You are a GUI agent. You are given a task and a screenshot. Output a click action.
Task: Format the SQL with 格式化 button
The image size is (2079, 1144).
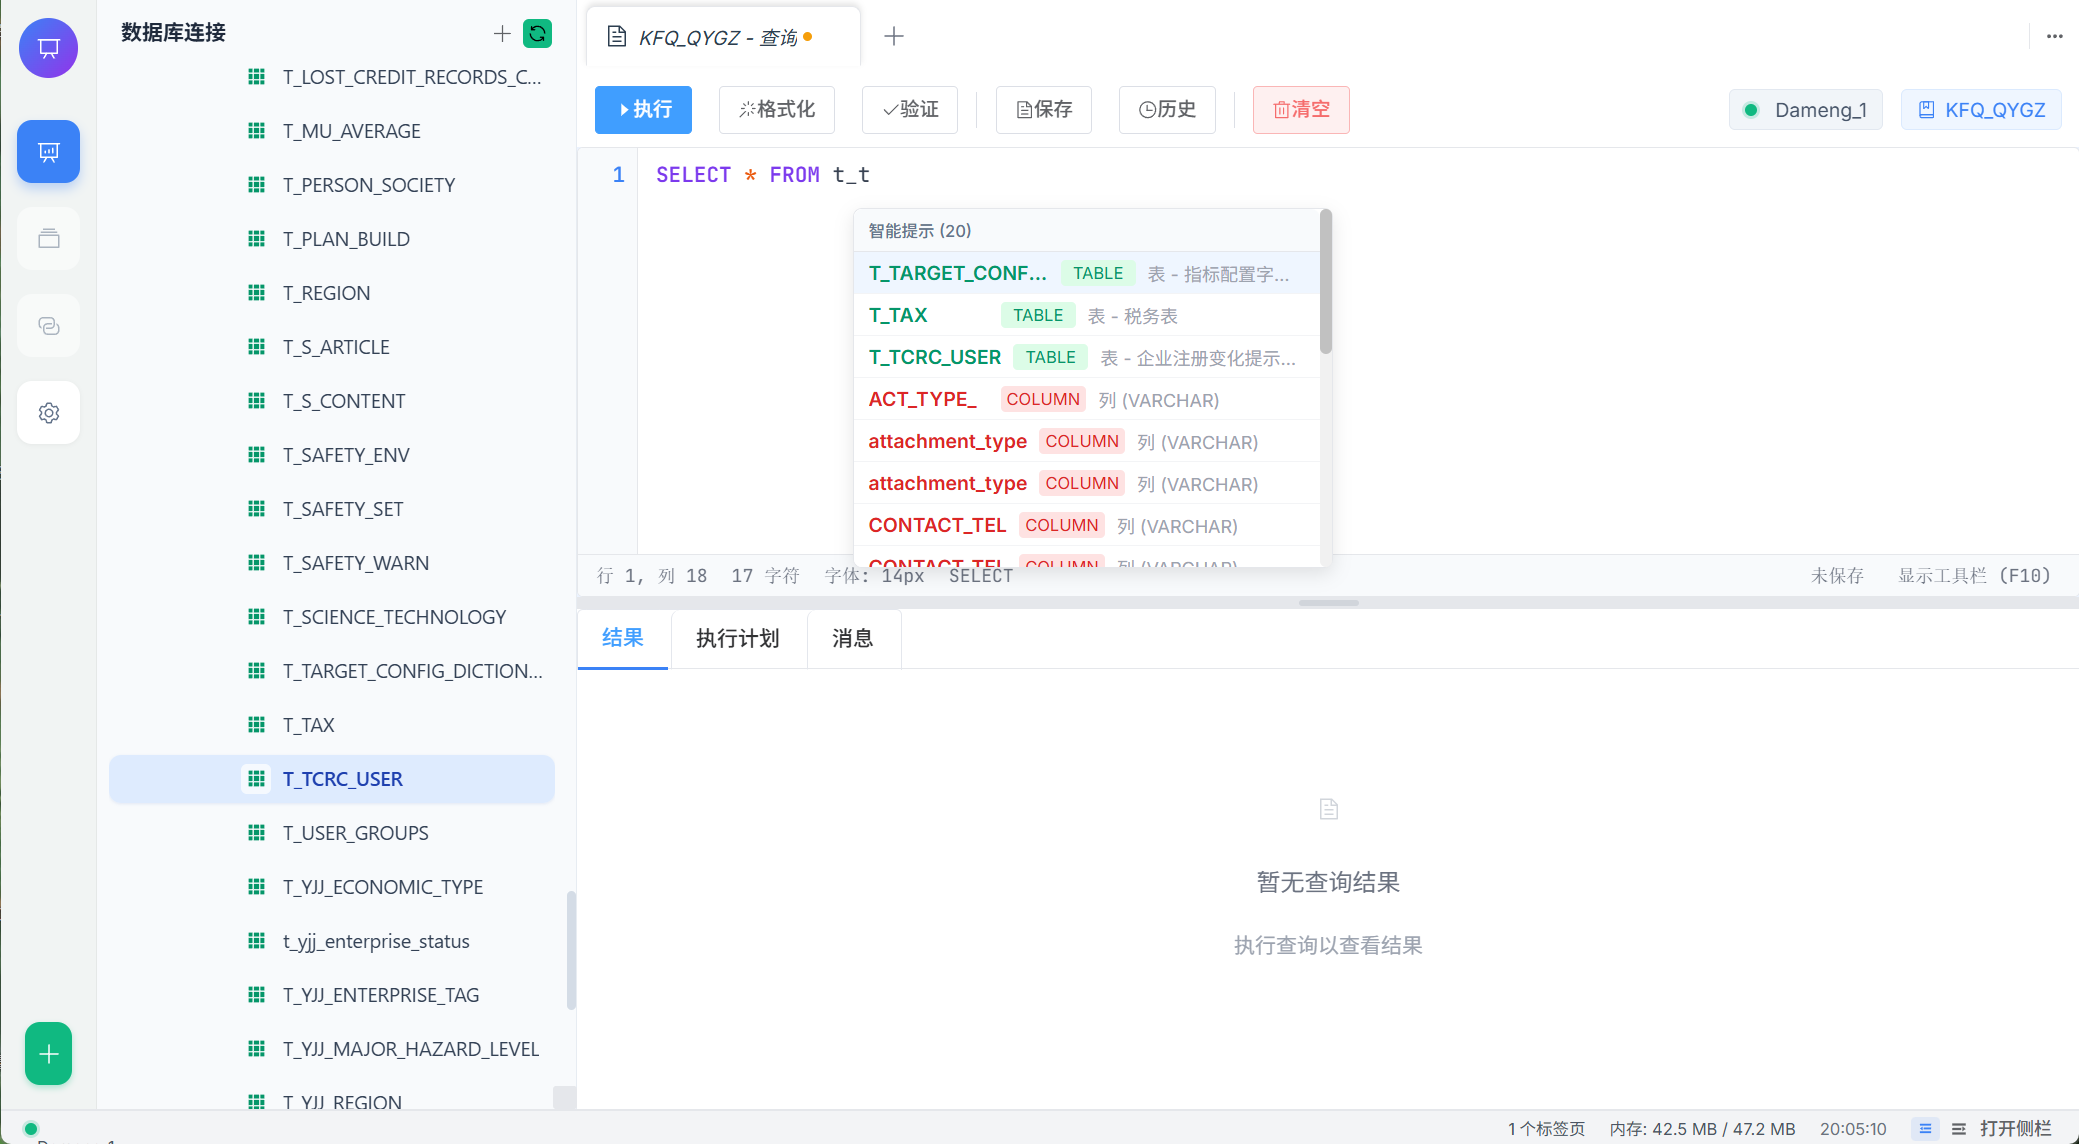tap(777, 109)
